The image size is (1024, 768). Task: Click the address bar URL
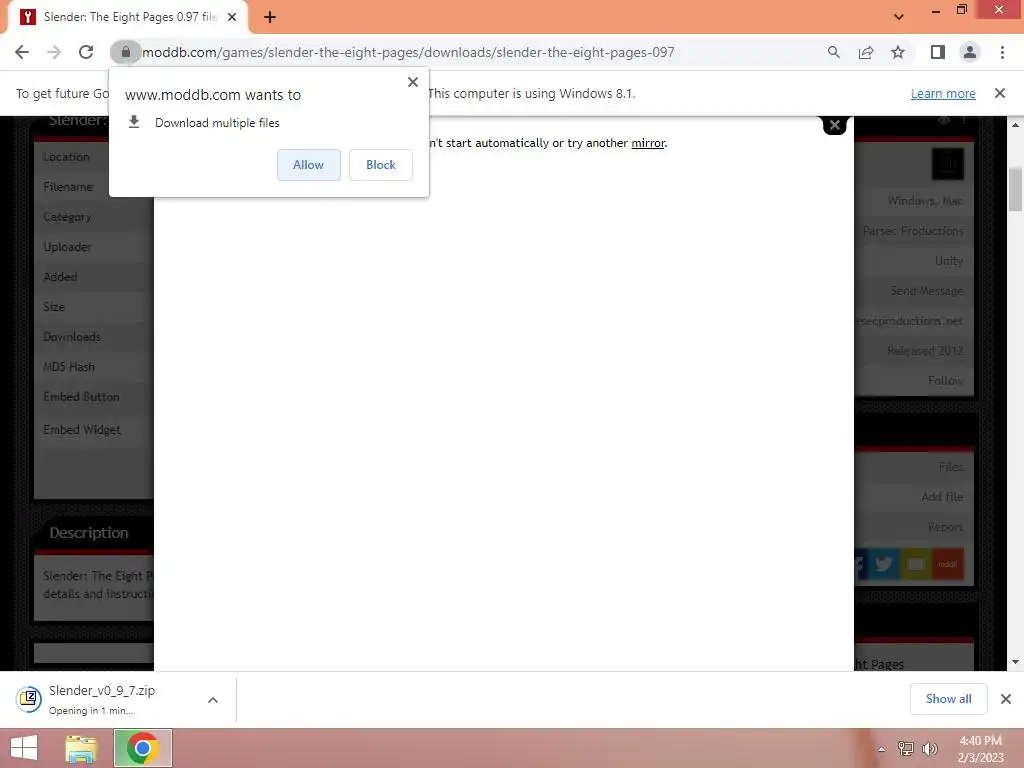pos(408,52)
